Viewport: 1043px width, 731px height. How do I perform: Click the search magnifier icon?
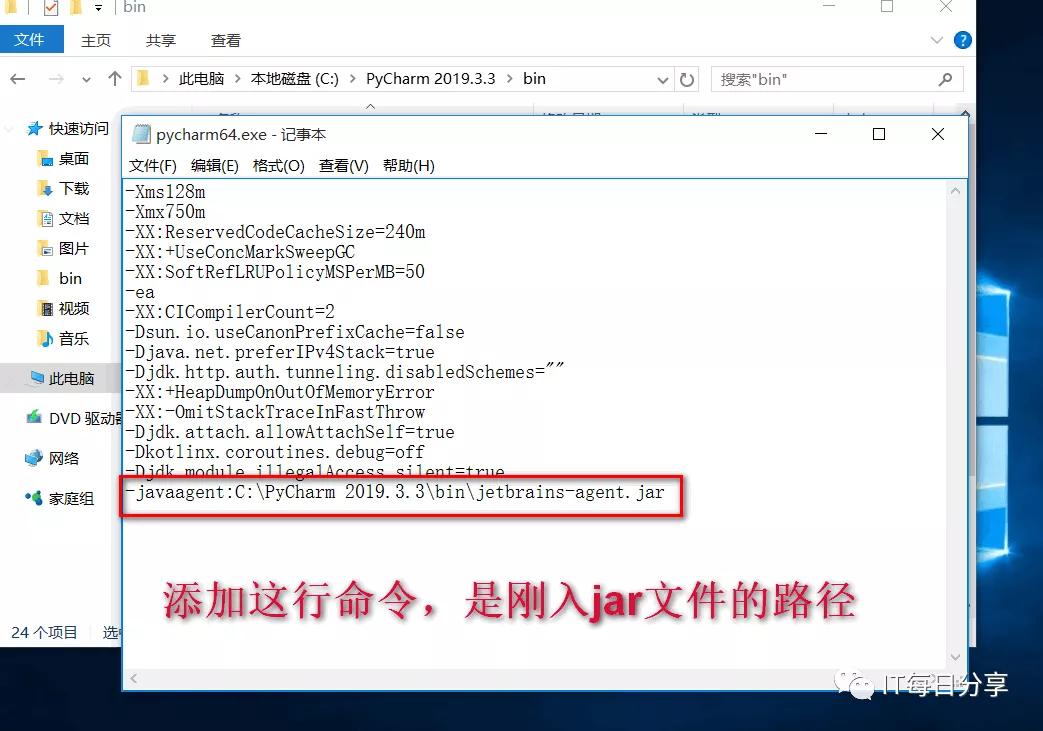point(945,80)
